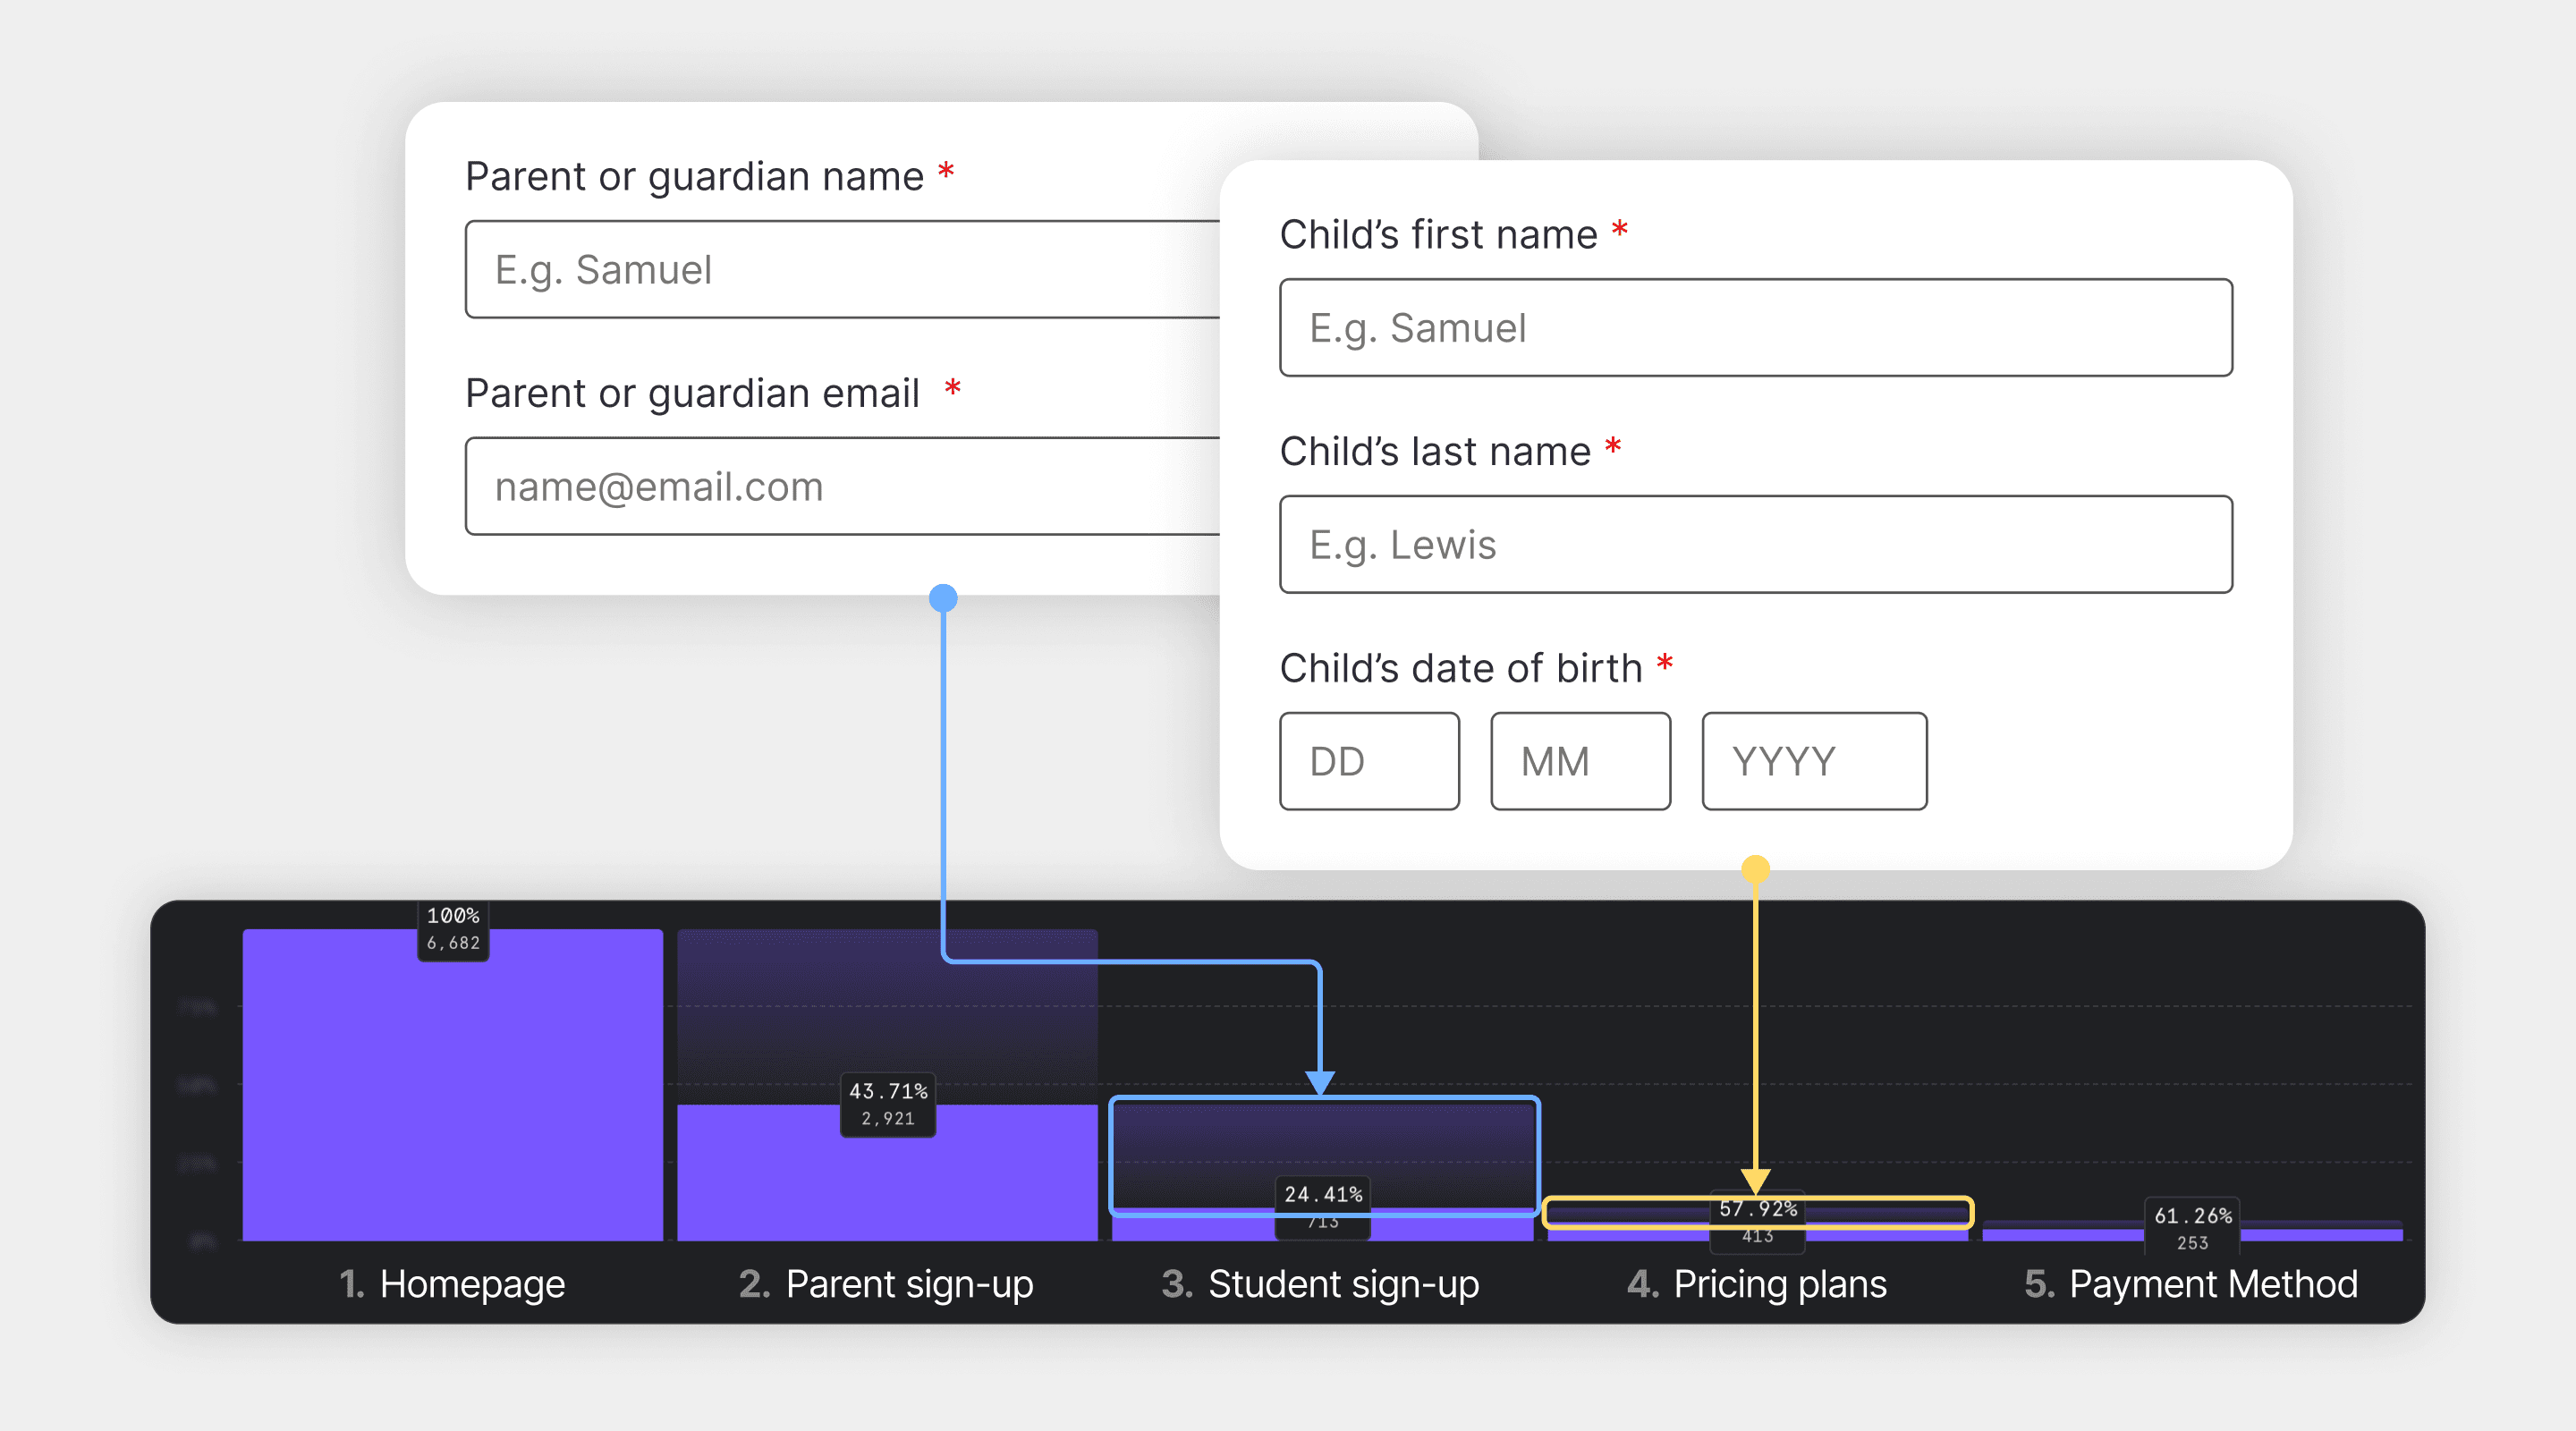Click the blue dot below parent form

(x=943, y=599)
